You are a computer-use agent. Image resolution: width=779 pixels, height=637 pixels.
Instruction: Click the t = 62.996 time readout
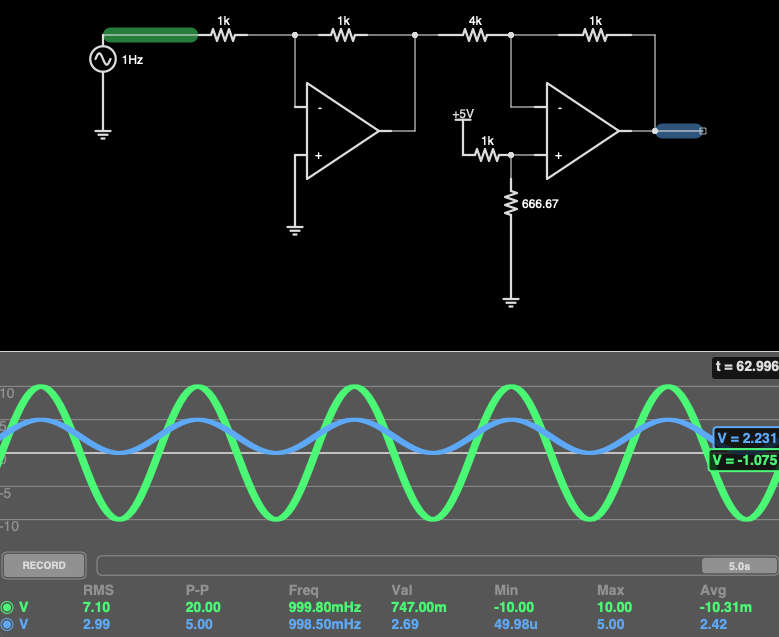tap(746, 367)
